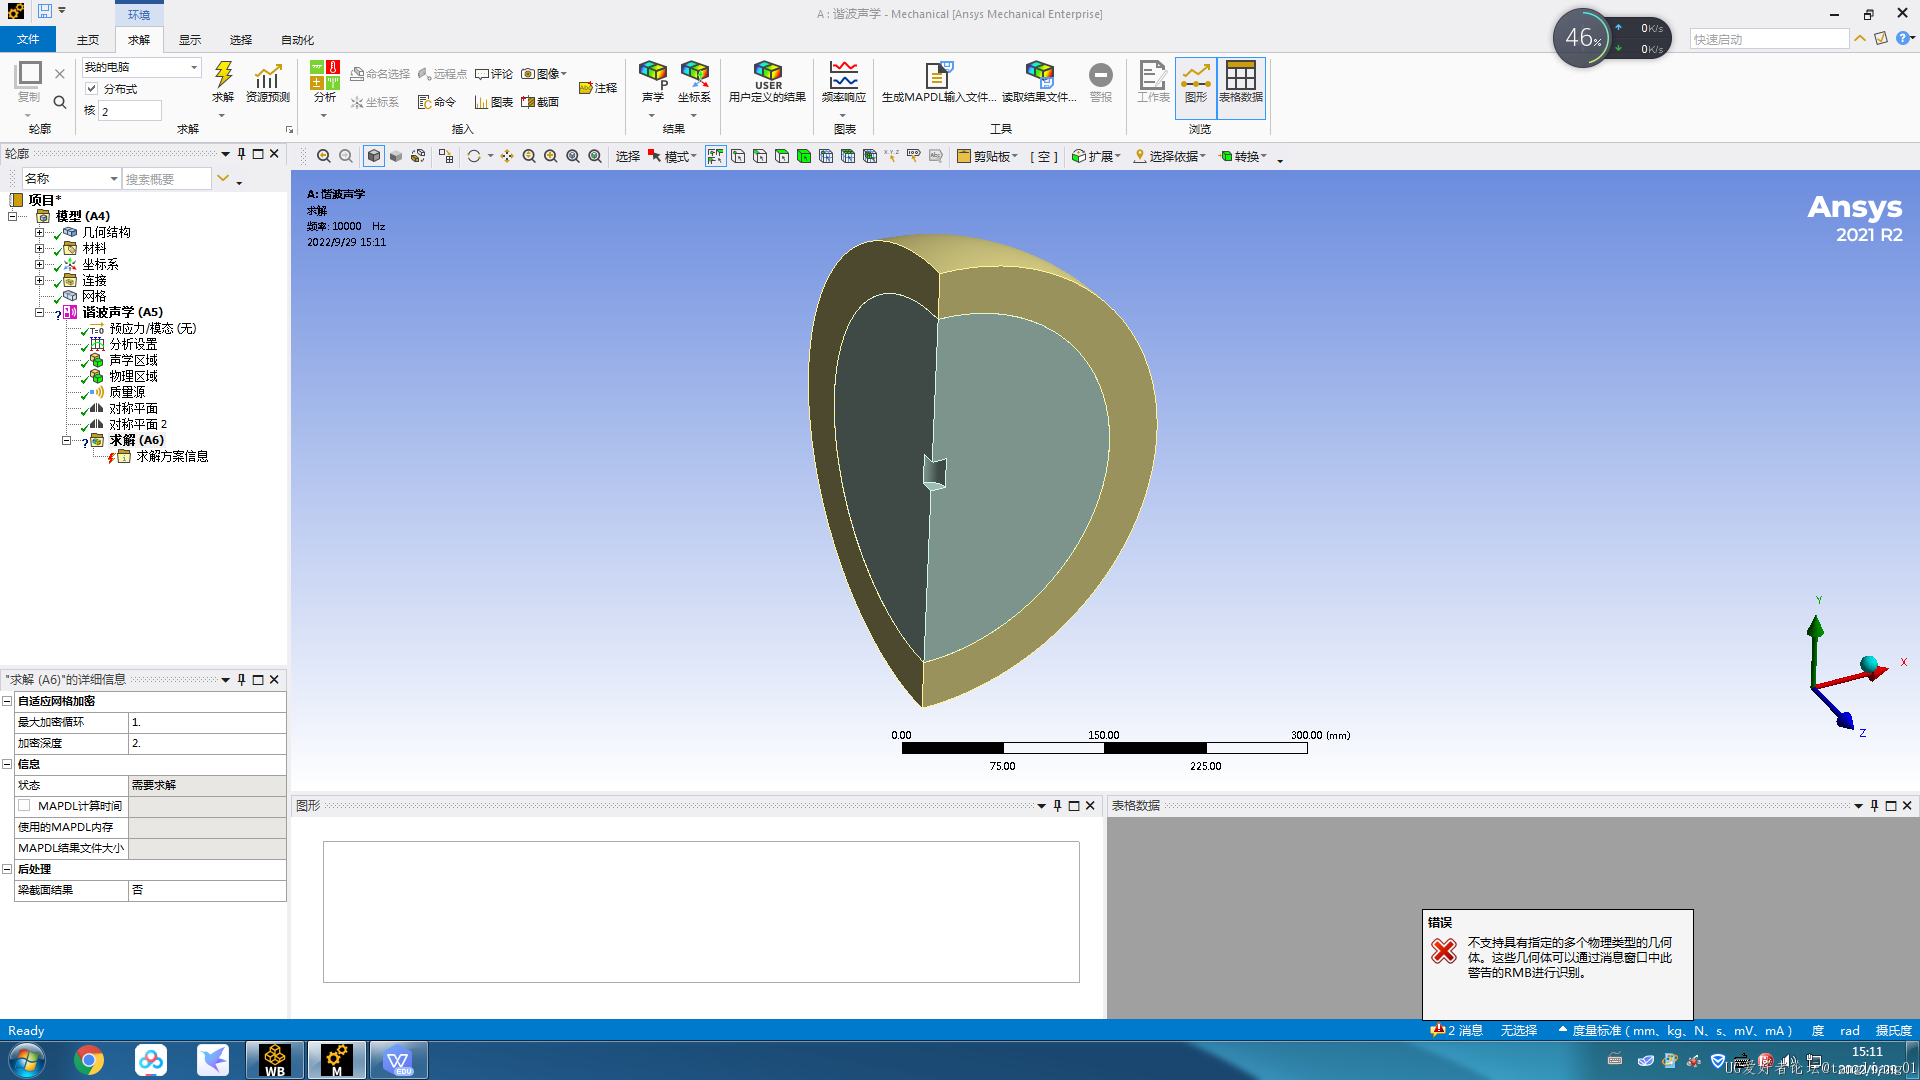This screenshot has height=1080, width=1920.
Task: Open the 工作表 worksheet view
Action: pyautogui.click(x=1153, y=82)
